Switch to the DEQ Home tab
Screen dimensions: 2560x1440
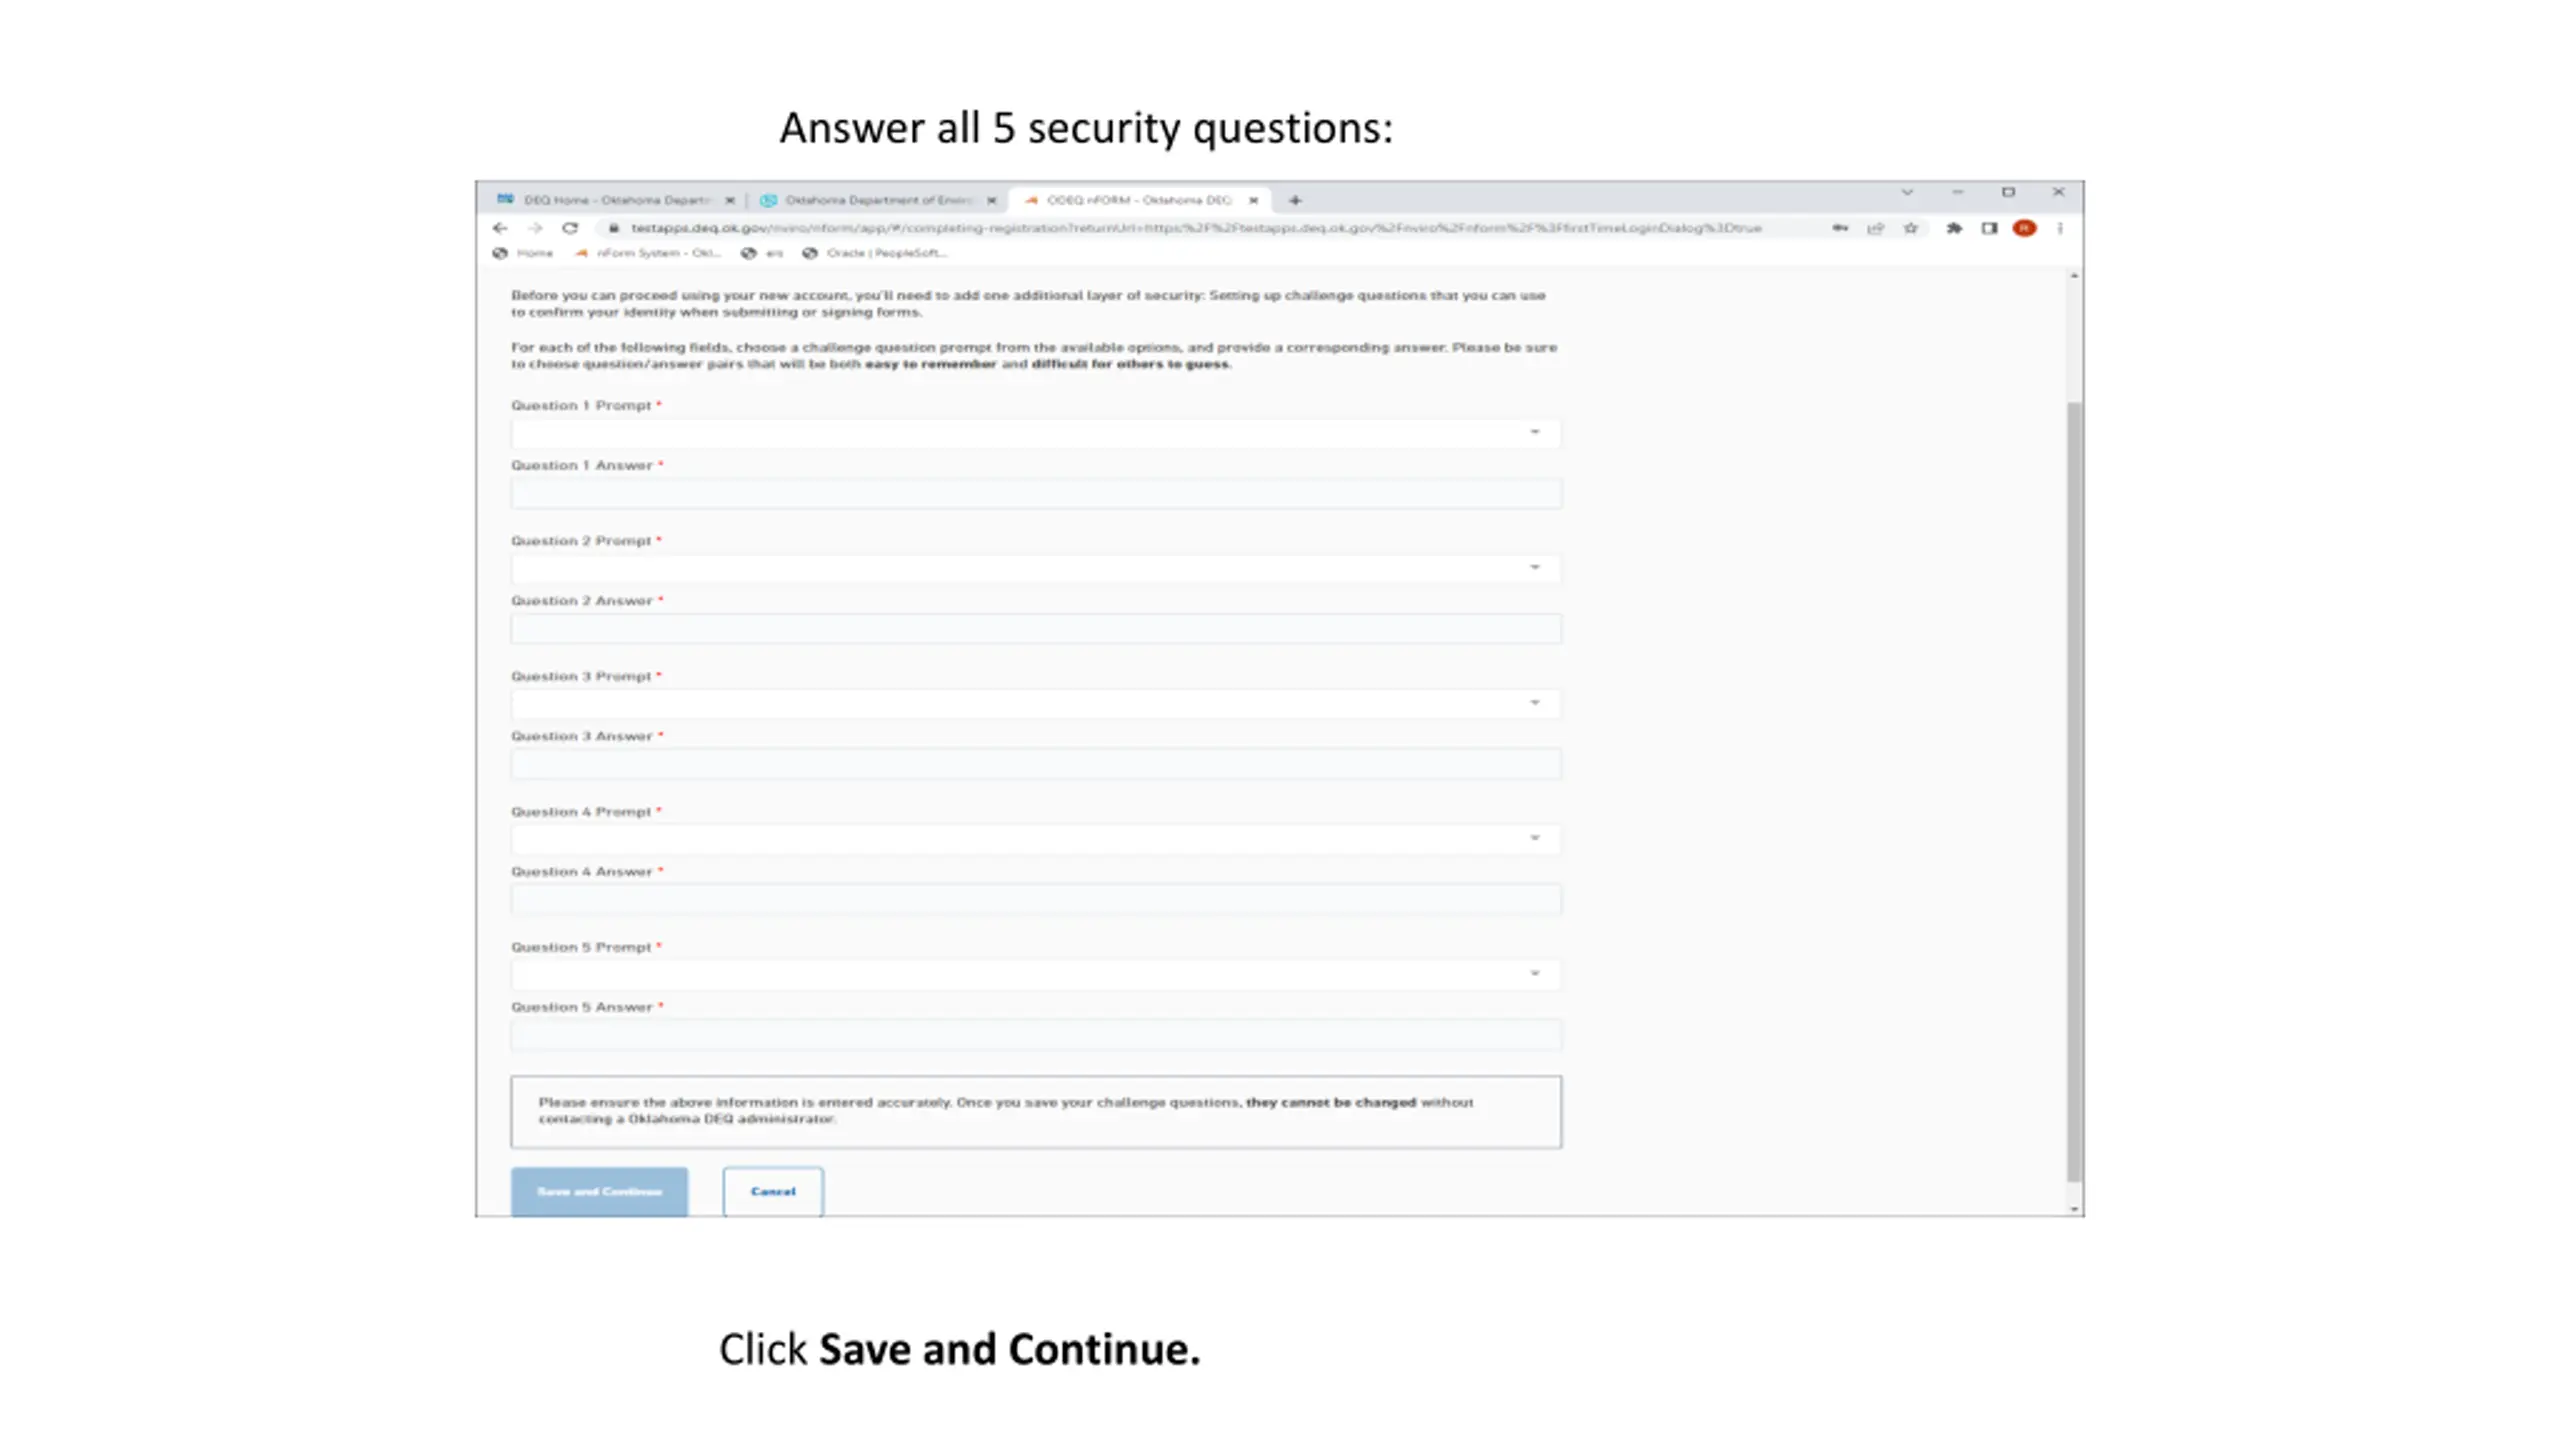pos(615,200)
